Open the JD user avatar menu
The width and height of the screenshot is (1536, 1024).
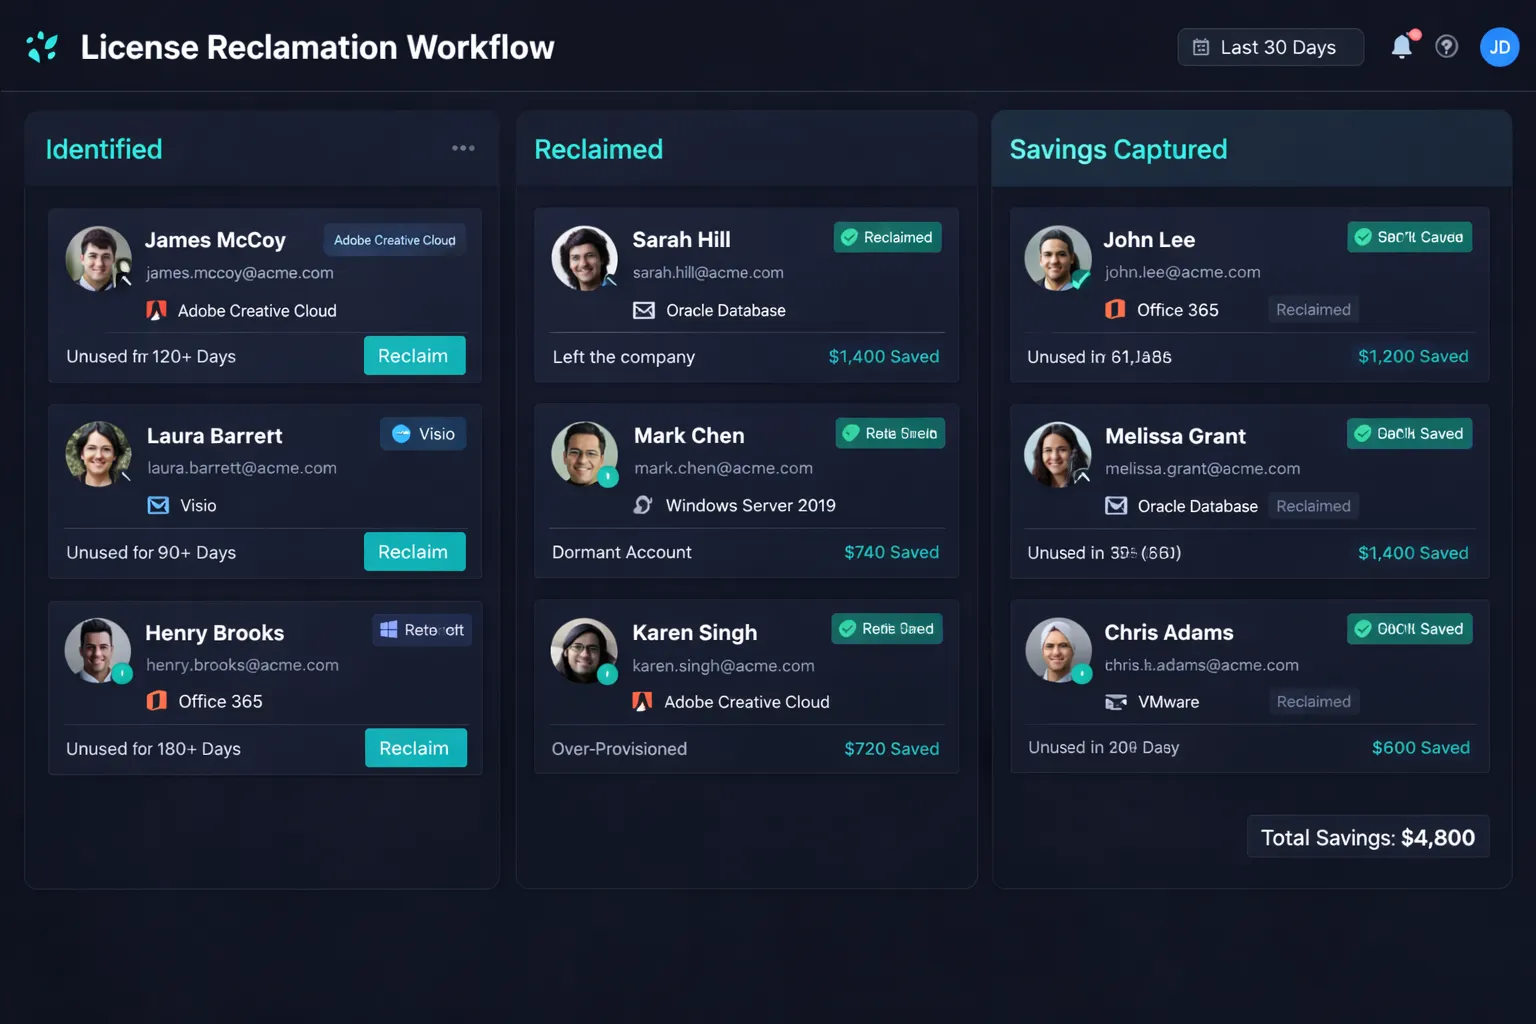1499,47
